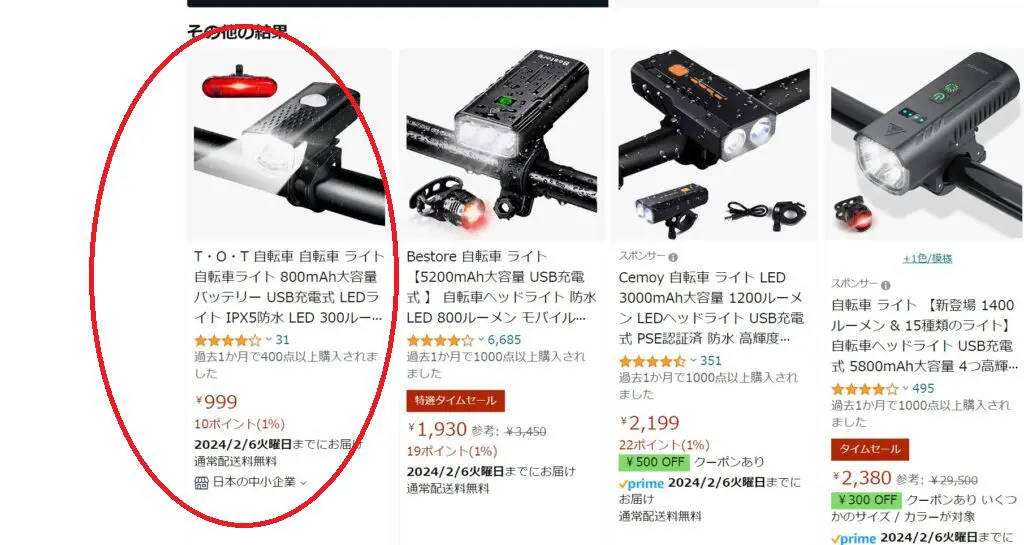Click the ¥300 OFF coupon badge
The height and width of the screenshot is (545, 1024).
coord(866,500)
